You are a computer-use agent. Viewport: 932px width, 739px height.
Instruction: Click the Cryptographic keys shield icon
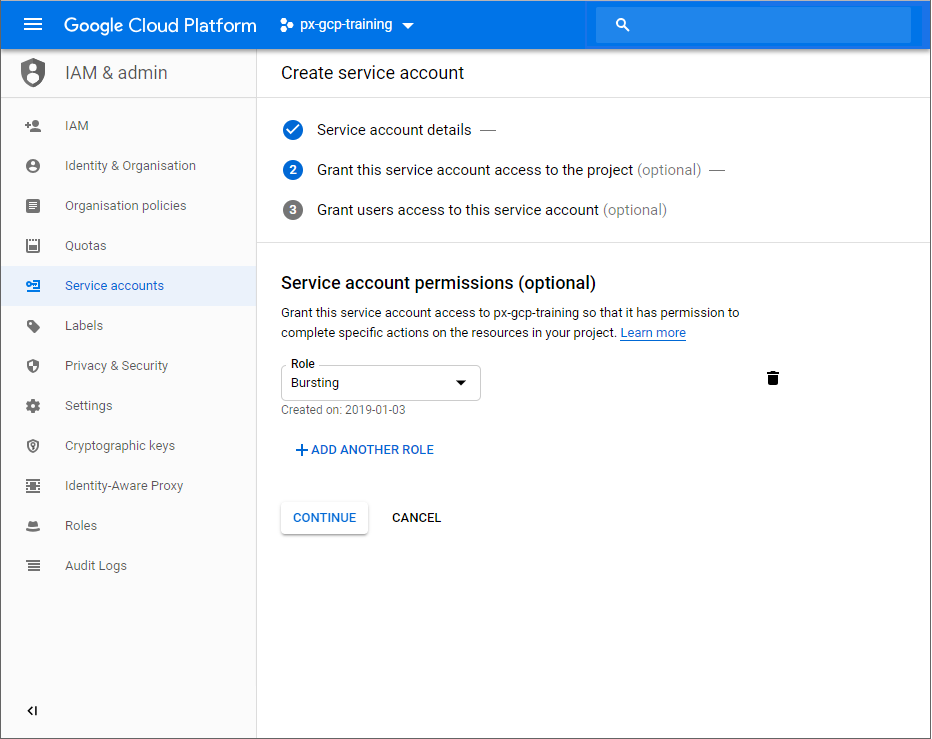pos(33,446)
